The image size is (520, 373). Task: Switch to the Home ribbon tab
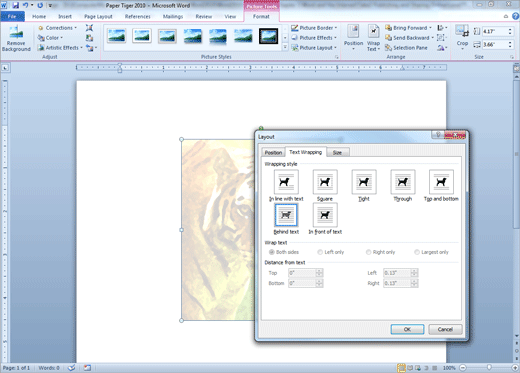pyautogui.click(x=39, y=16)
